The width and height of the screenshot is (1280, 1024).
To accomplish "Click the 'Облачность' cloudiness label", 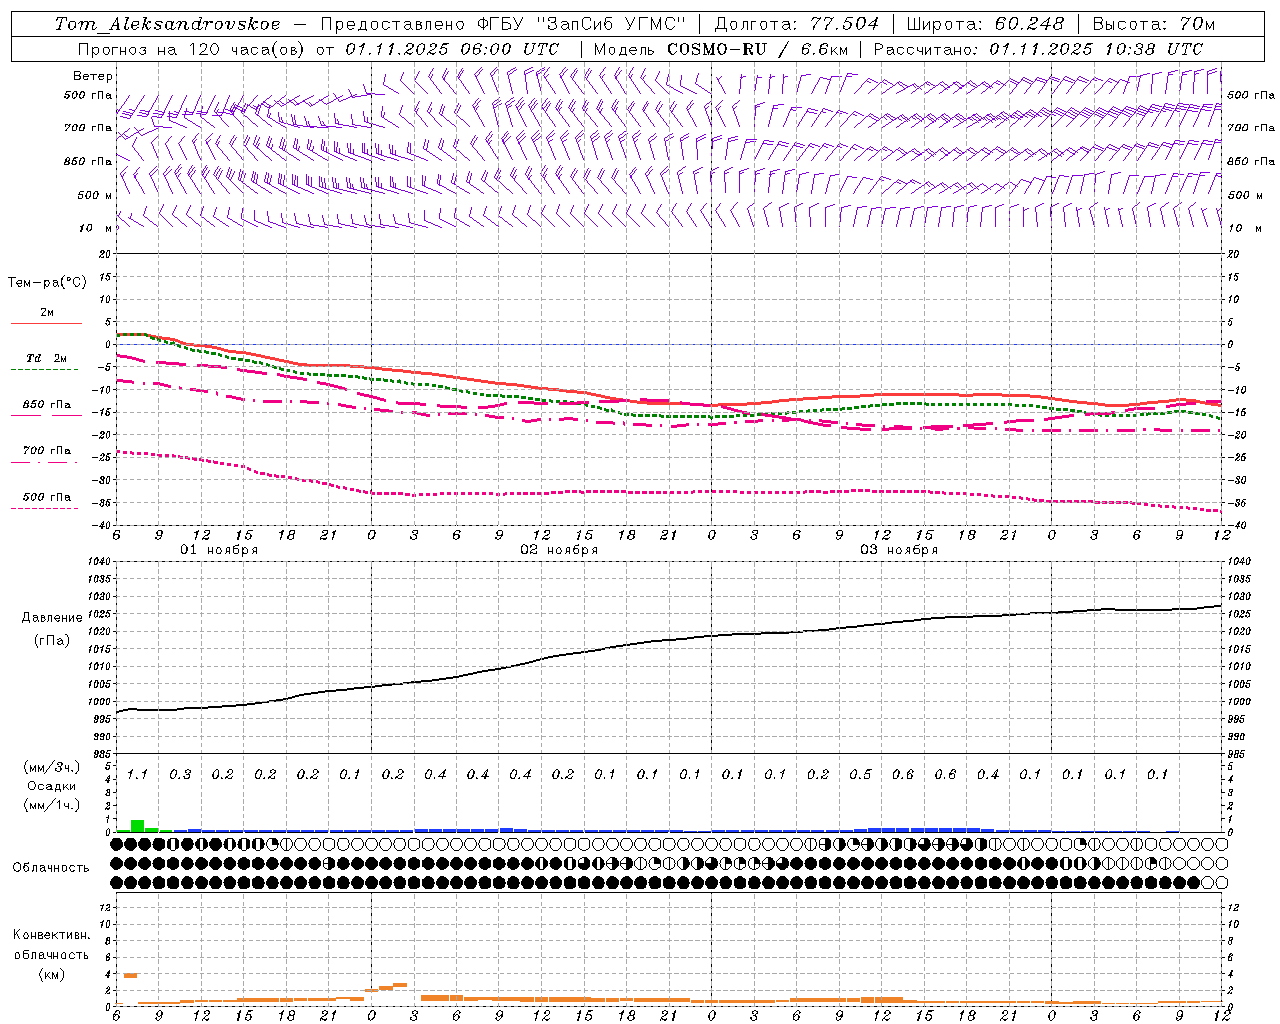I will tap(51, 867).
